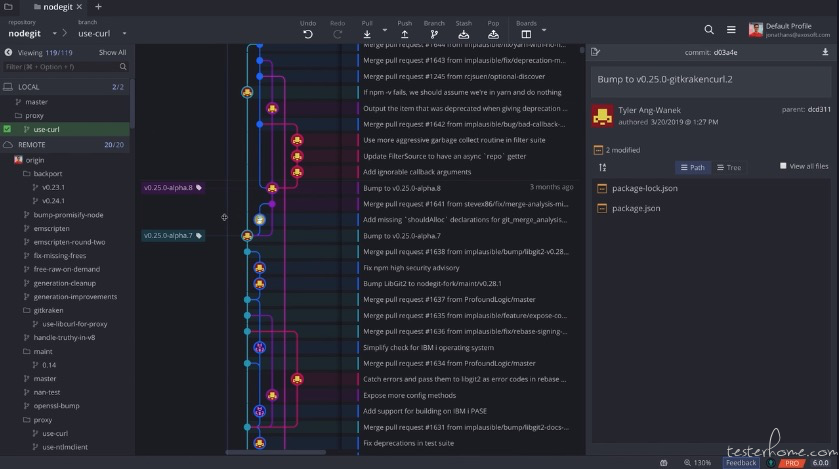The height and width of the screenshot is (469, 839).
Task: Click the zoom 130% indicator
Action: click(698, 463)
